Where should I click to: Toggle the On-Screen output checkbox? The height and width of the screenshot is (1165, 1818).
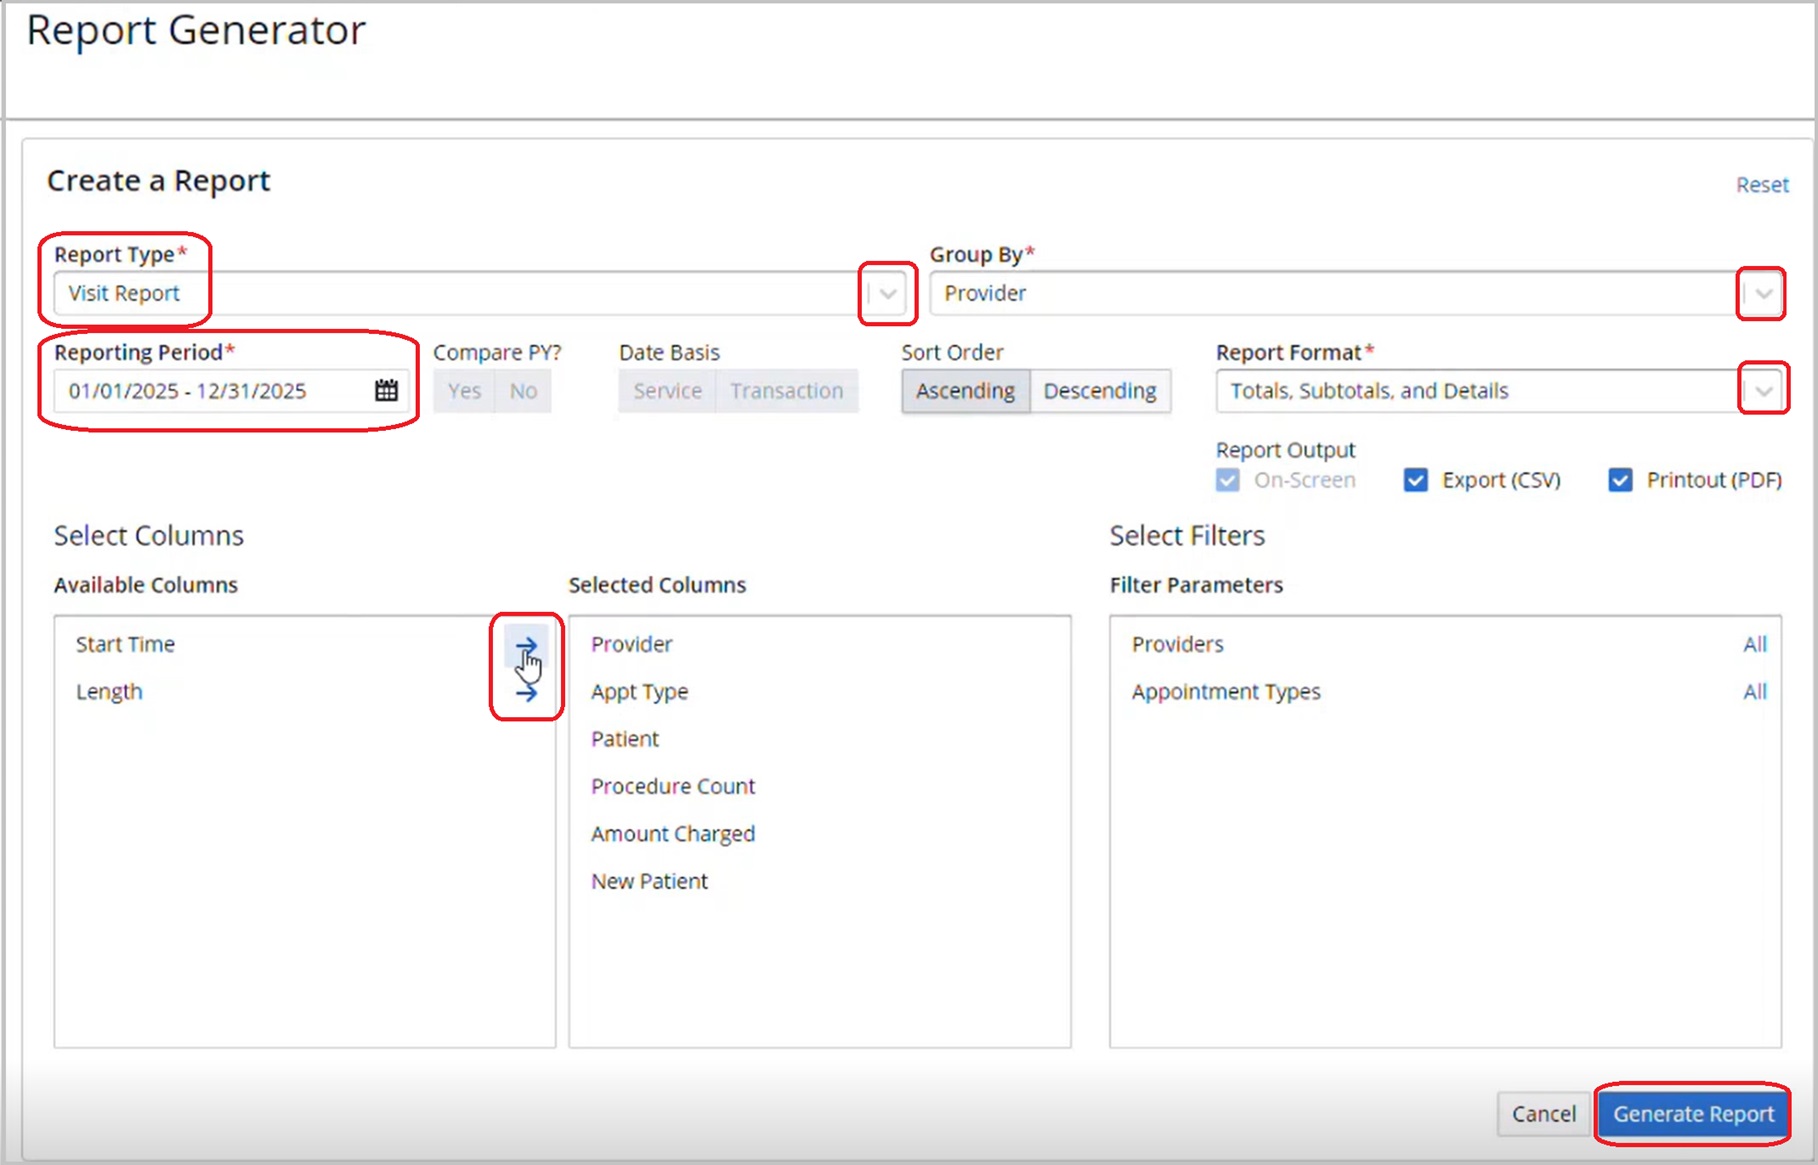pyautogui.click(x=1228, y=480)
